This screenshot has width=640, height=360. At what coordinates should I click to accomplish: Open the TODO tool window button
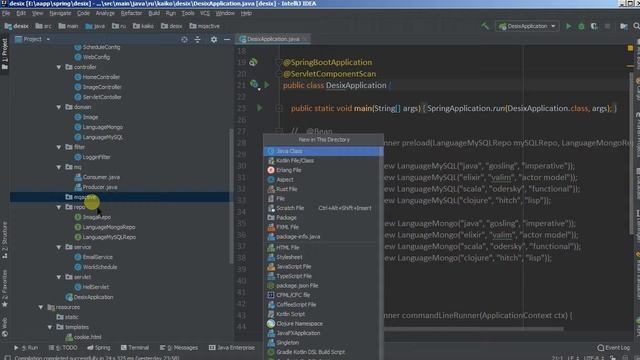tap(62, 348)
